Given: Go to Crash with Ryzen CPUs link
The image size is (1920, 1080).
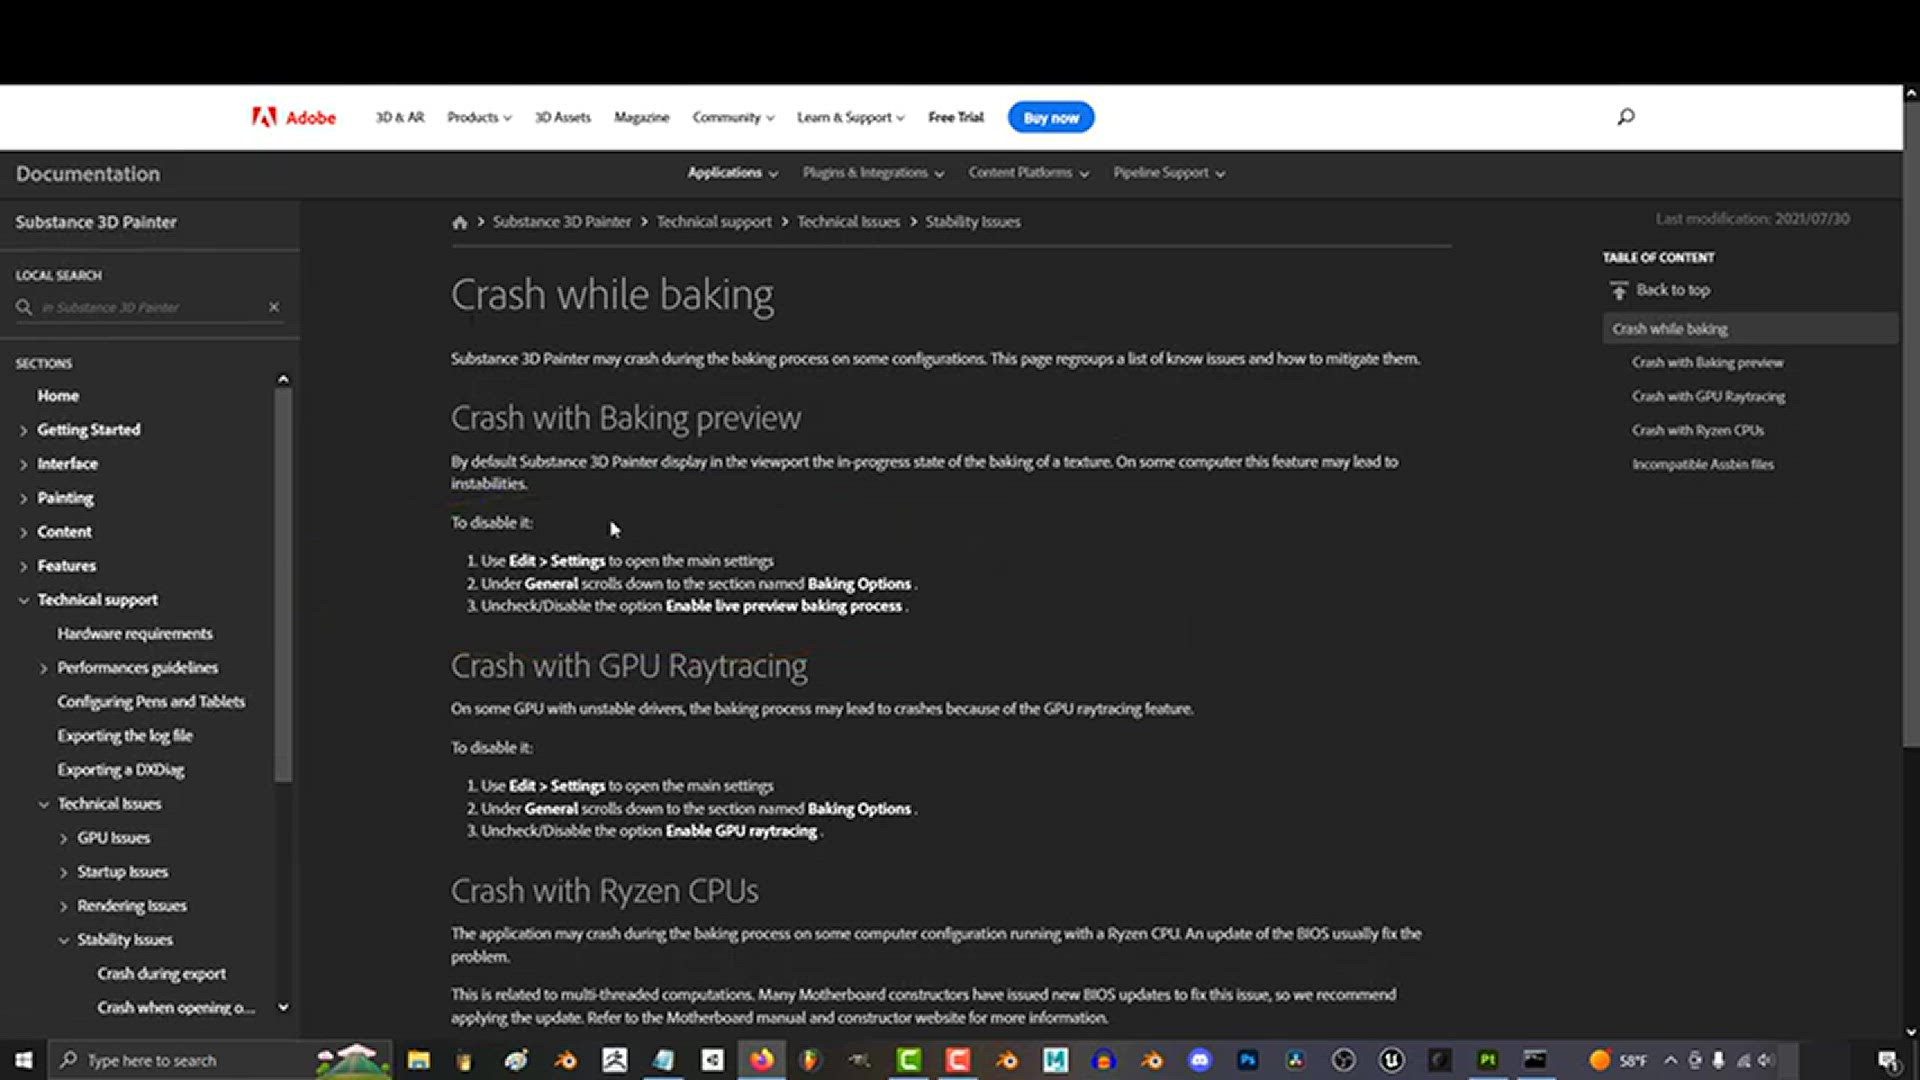Looking at the screenshot, I should 1697,430.
